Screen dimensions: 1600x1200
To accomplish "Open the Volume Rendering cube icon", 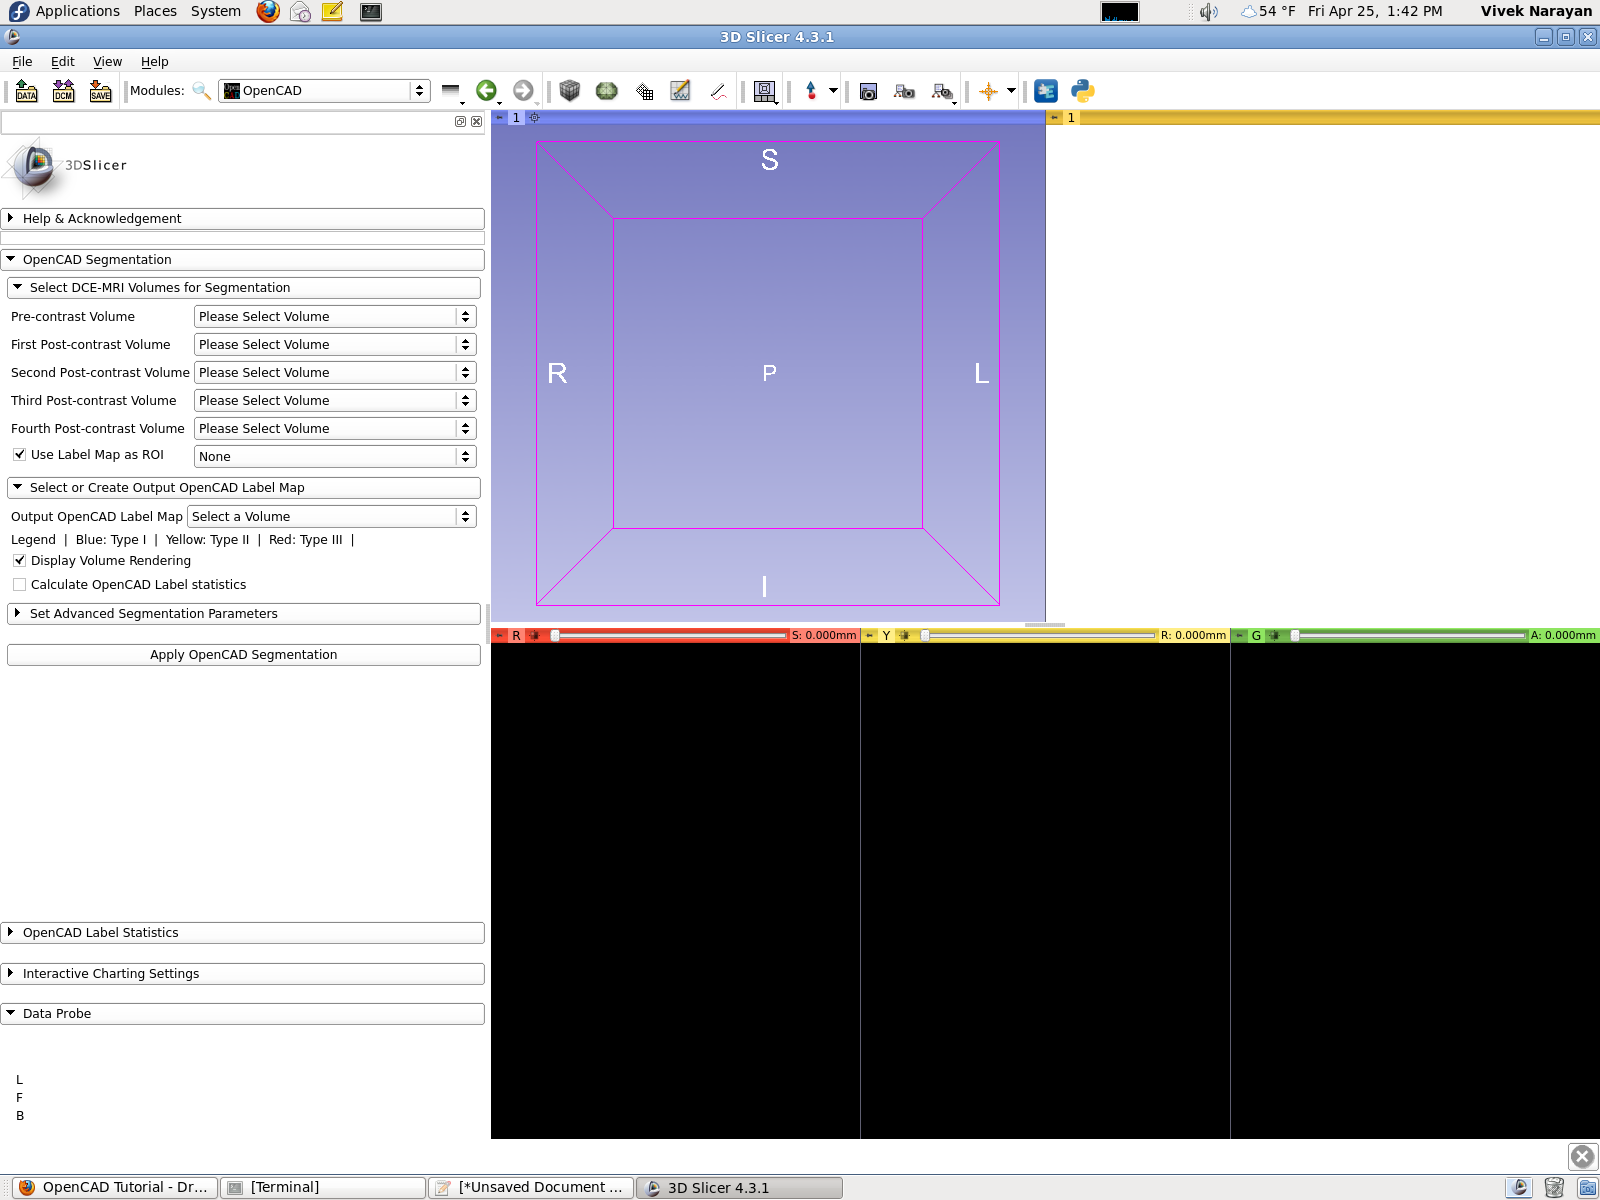I will click(570, 91).
